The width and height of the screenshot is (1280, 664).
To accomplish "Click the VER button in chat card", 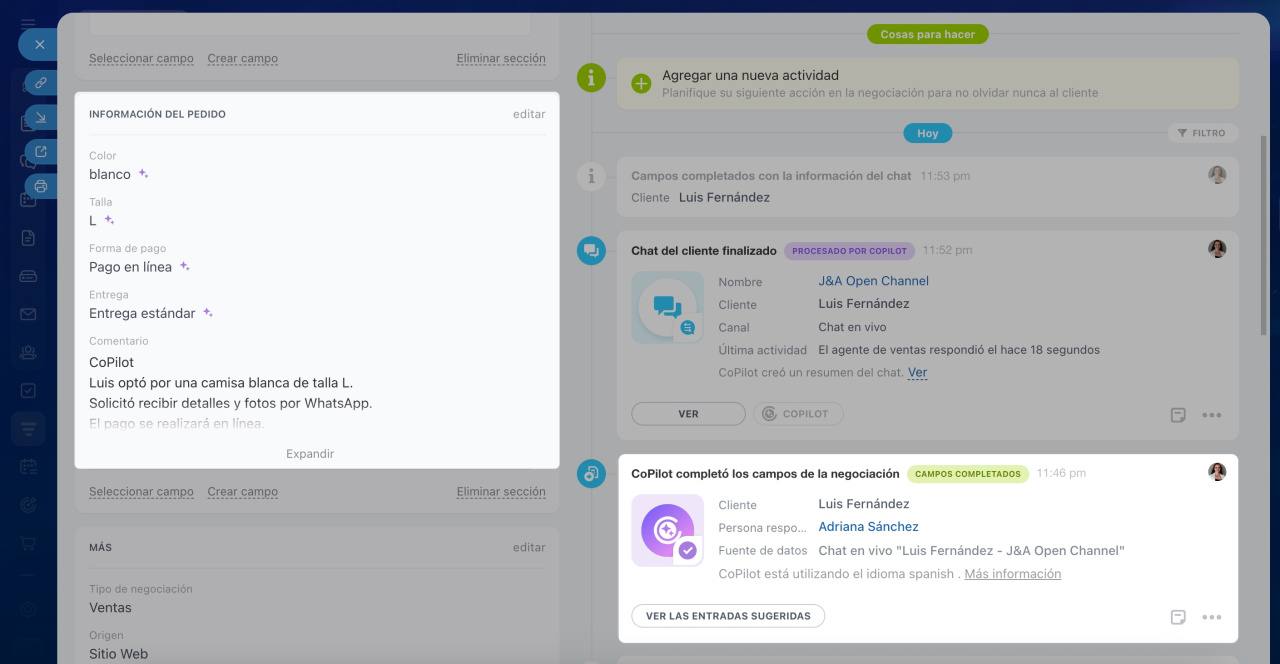I will (688, 414).
